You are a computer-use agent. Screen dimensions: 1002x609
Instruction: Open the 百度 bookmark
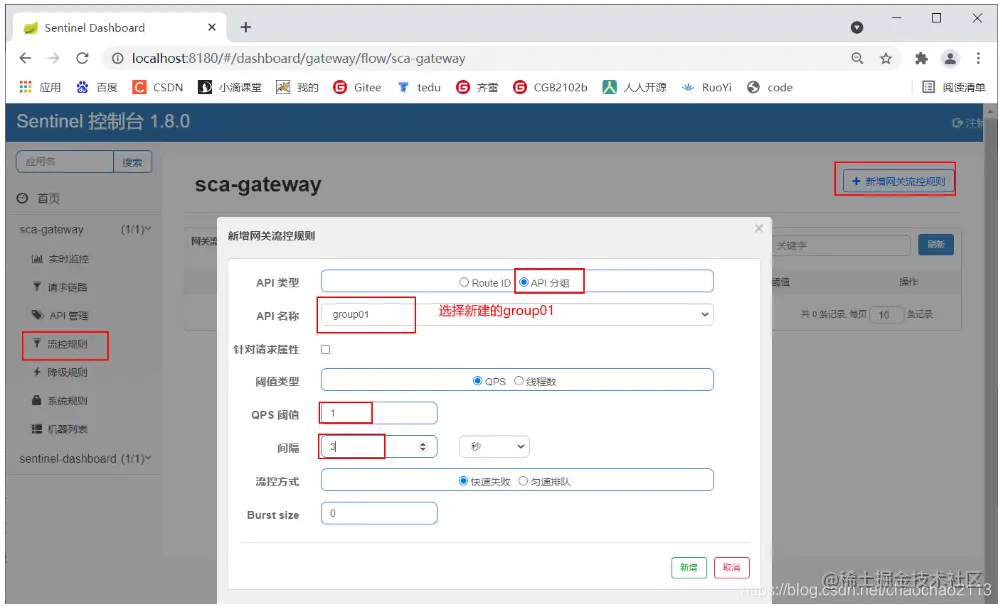point(96,87)
